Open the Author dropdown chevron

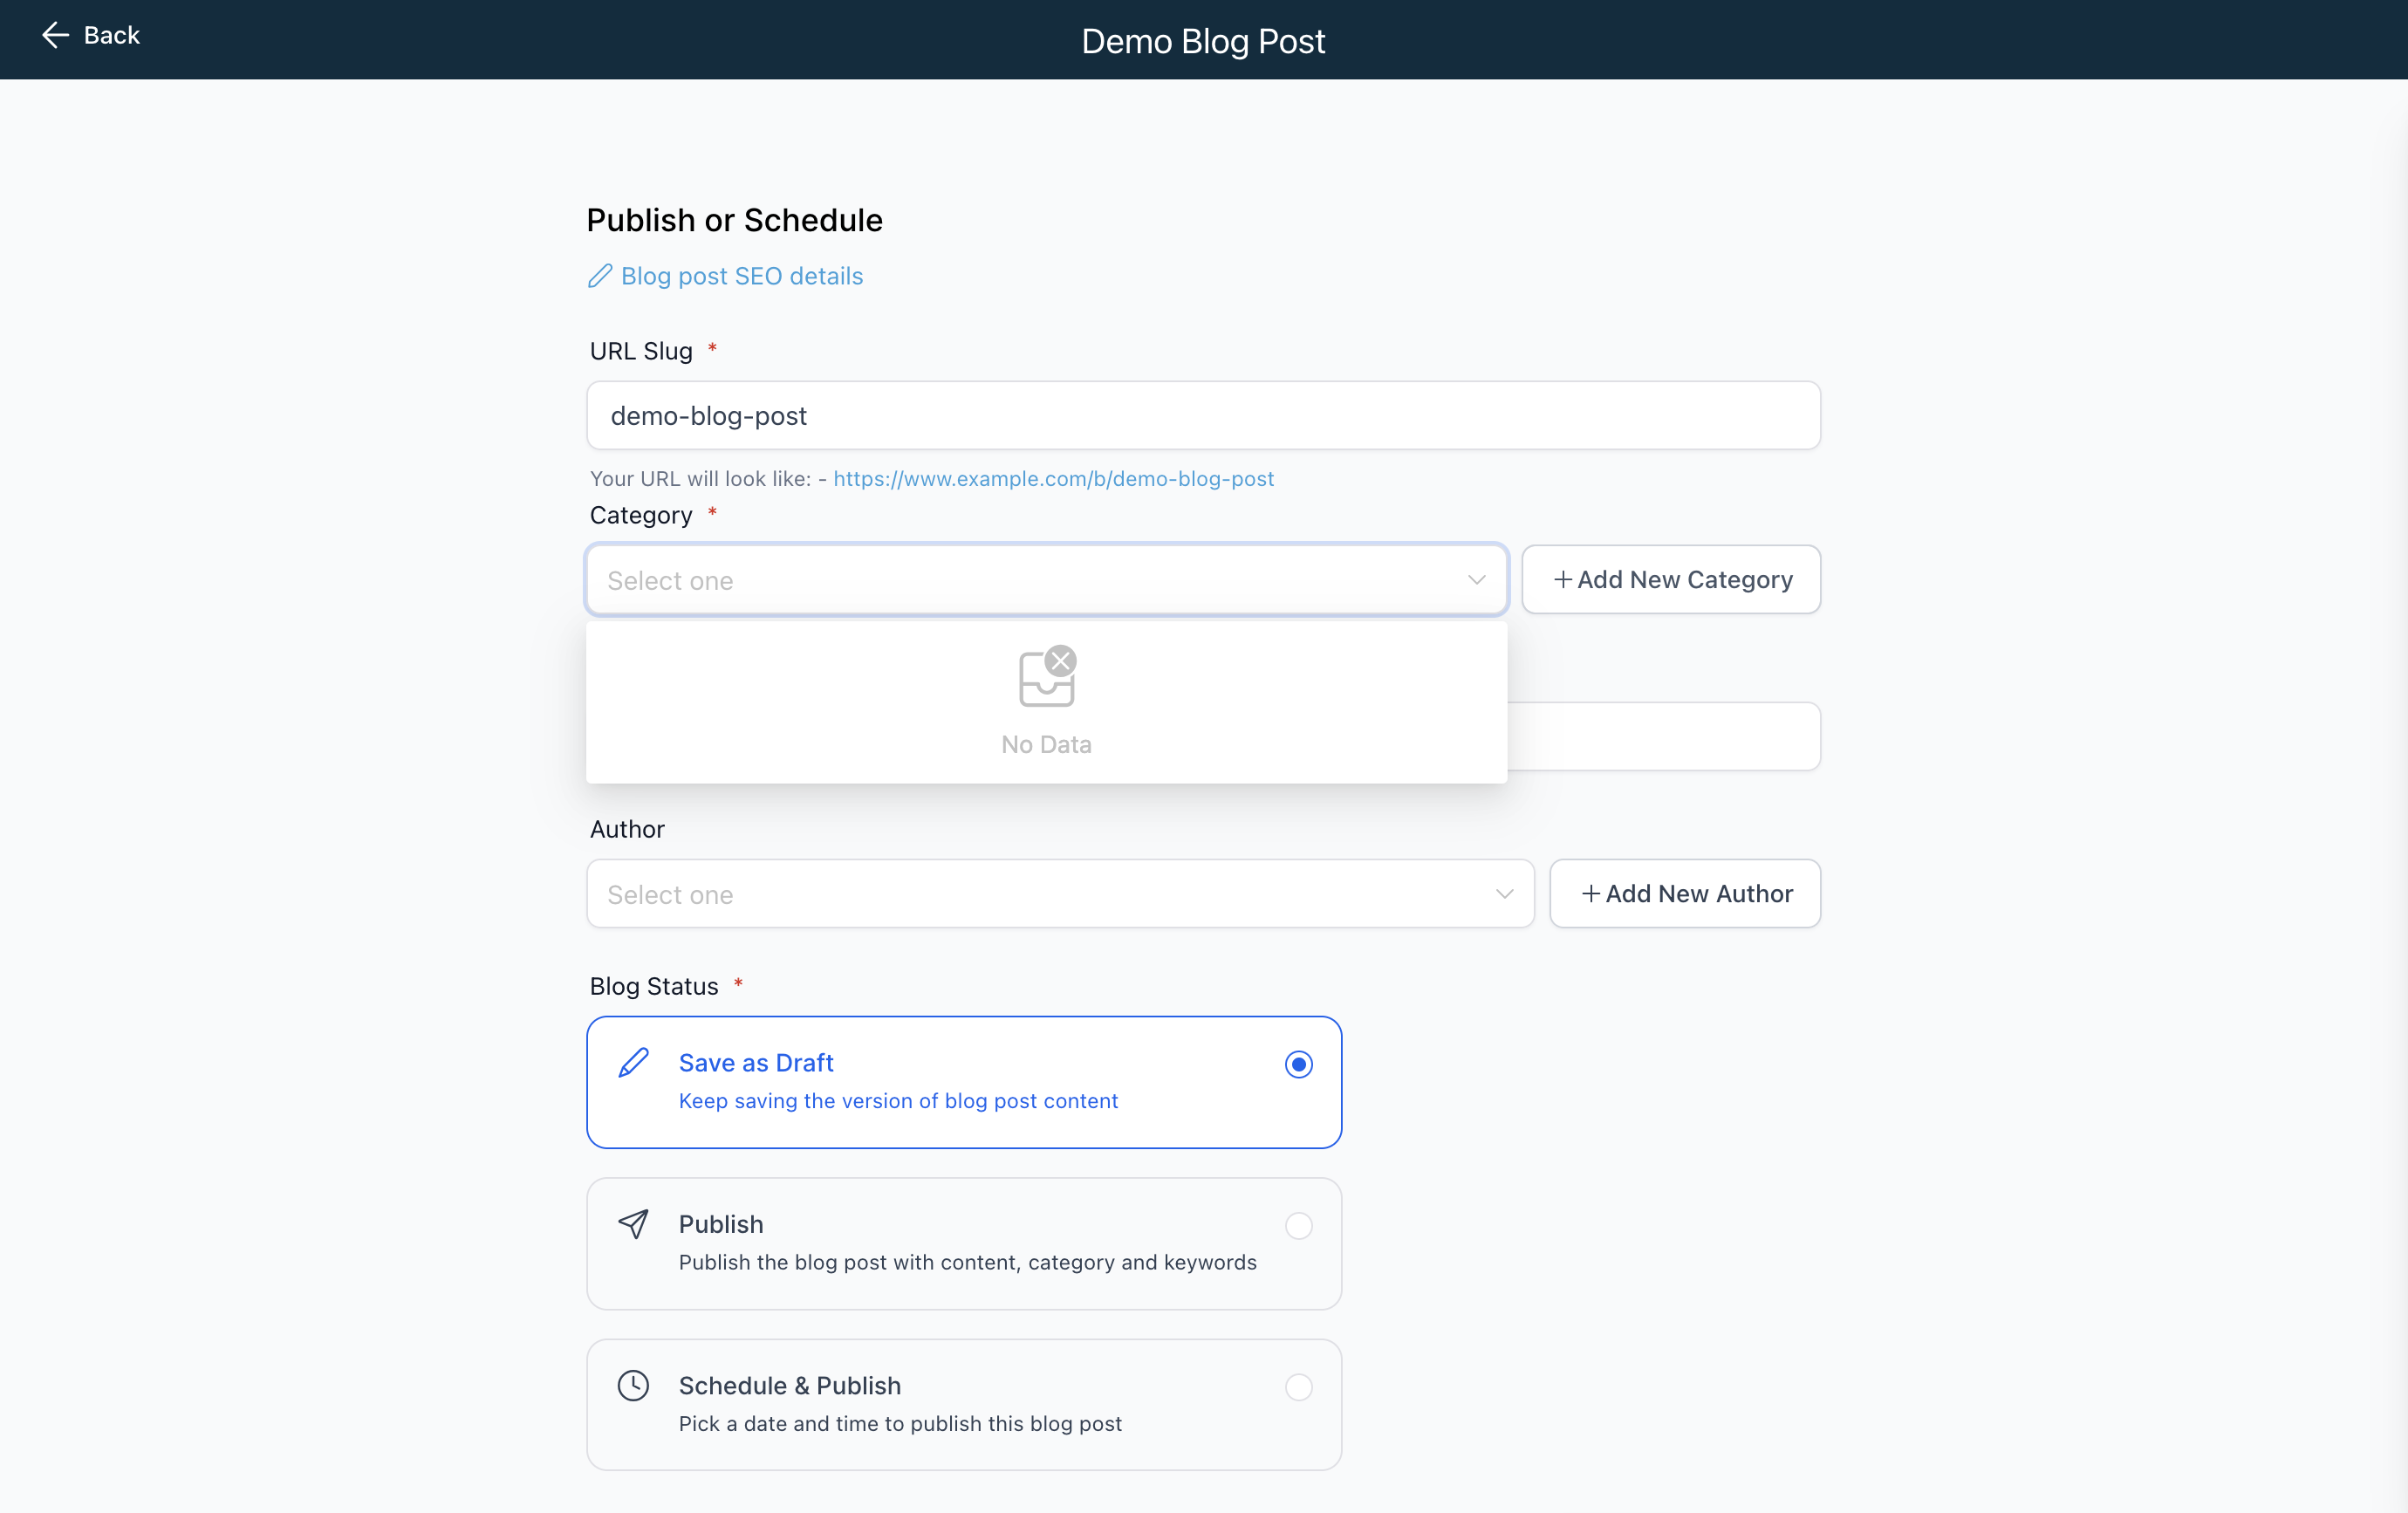1504,894
